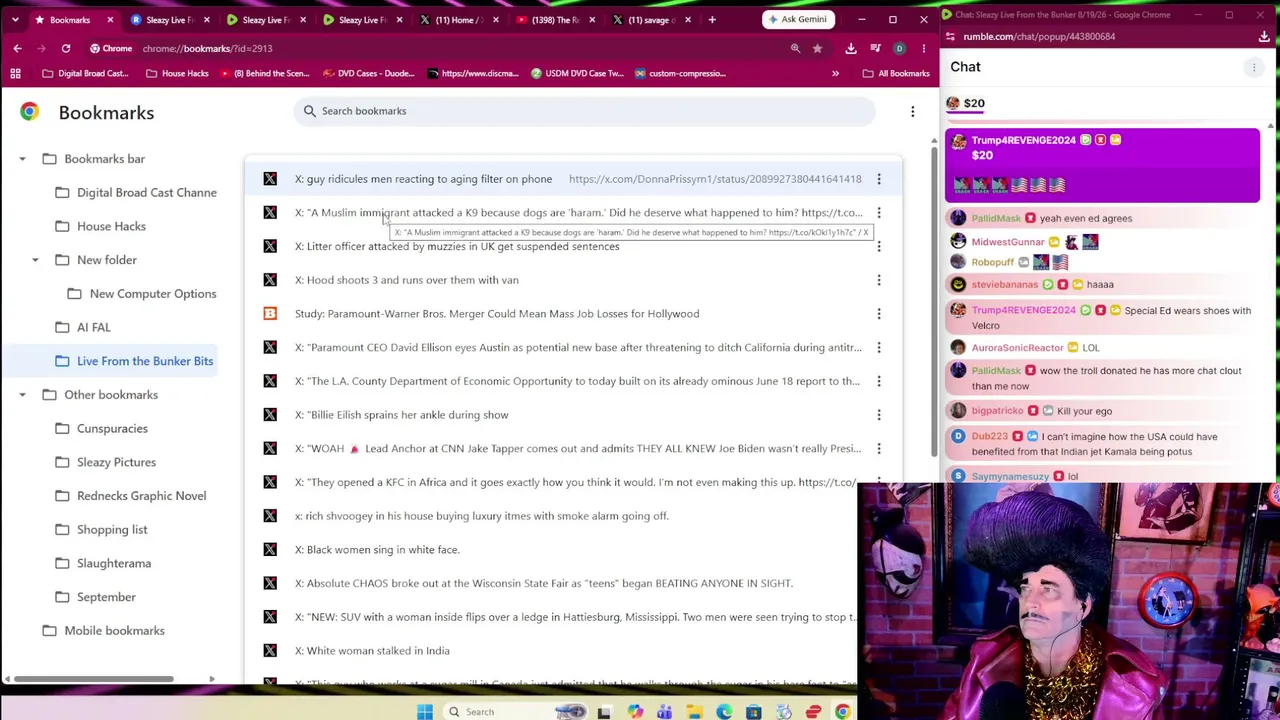Open House Hacks bookmark bar folder
The height and width of the screenshot is (720, 1280).
177,73
